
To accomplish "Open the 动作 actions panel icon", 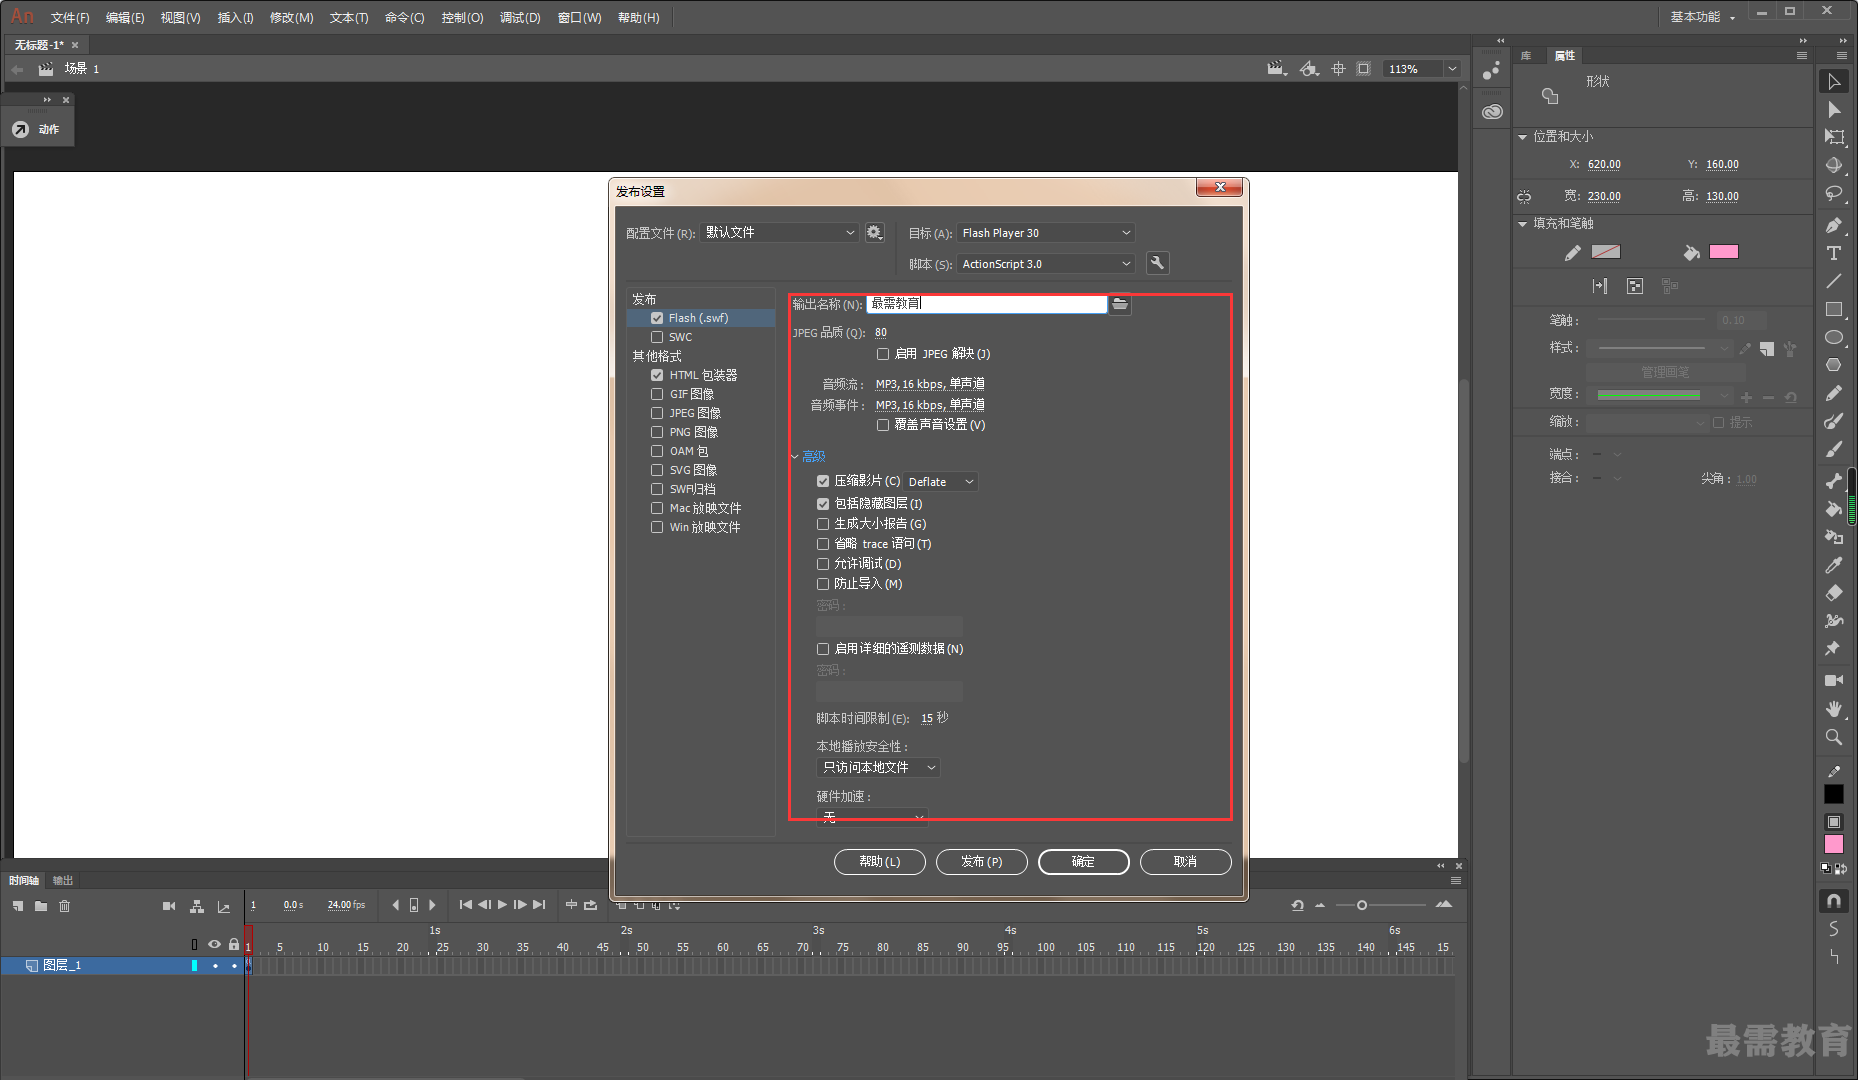I will (20, 129).
